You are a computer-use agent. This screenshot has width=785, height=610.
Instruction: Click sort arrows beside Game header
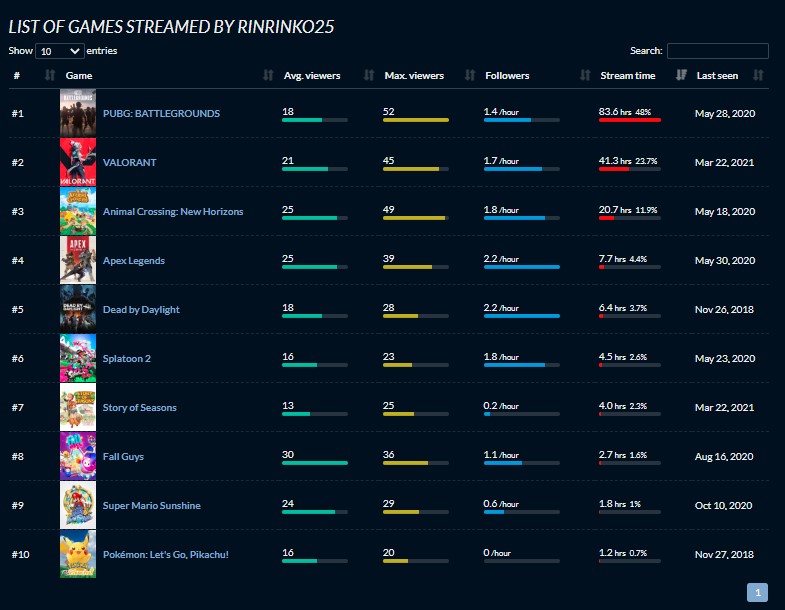[268, 75]
